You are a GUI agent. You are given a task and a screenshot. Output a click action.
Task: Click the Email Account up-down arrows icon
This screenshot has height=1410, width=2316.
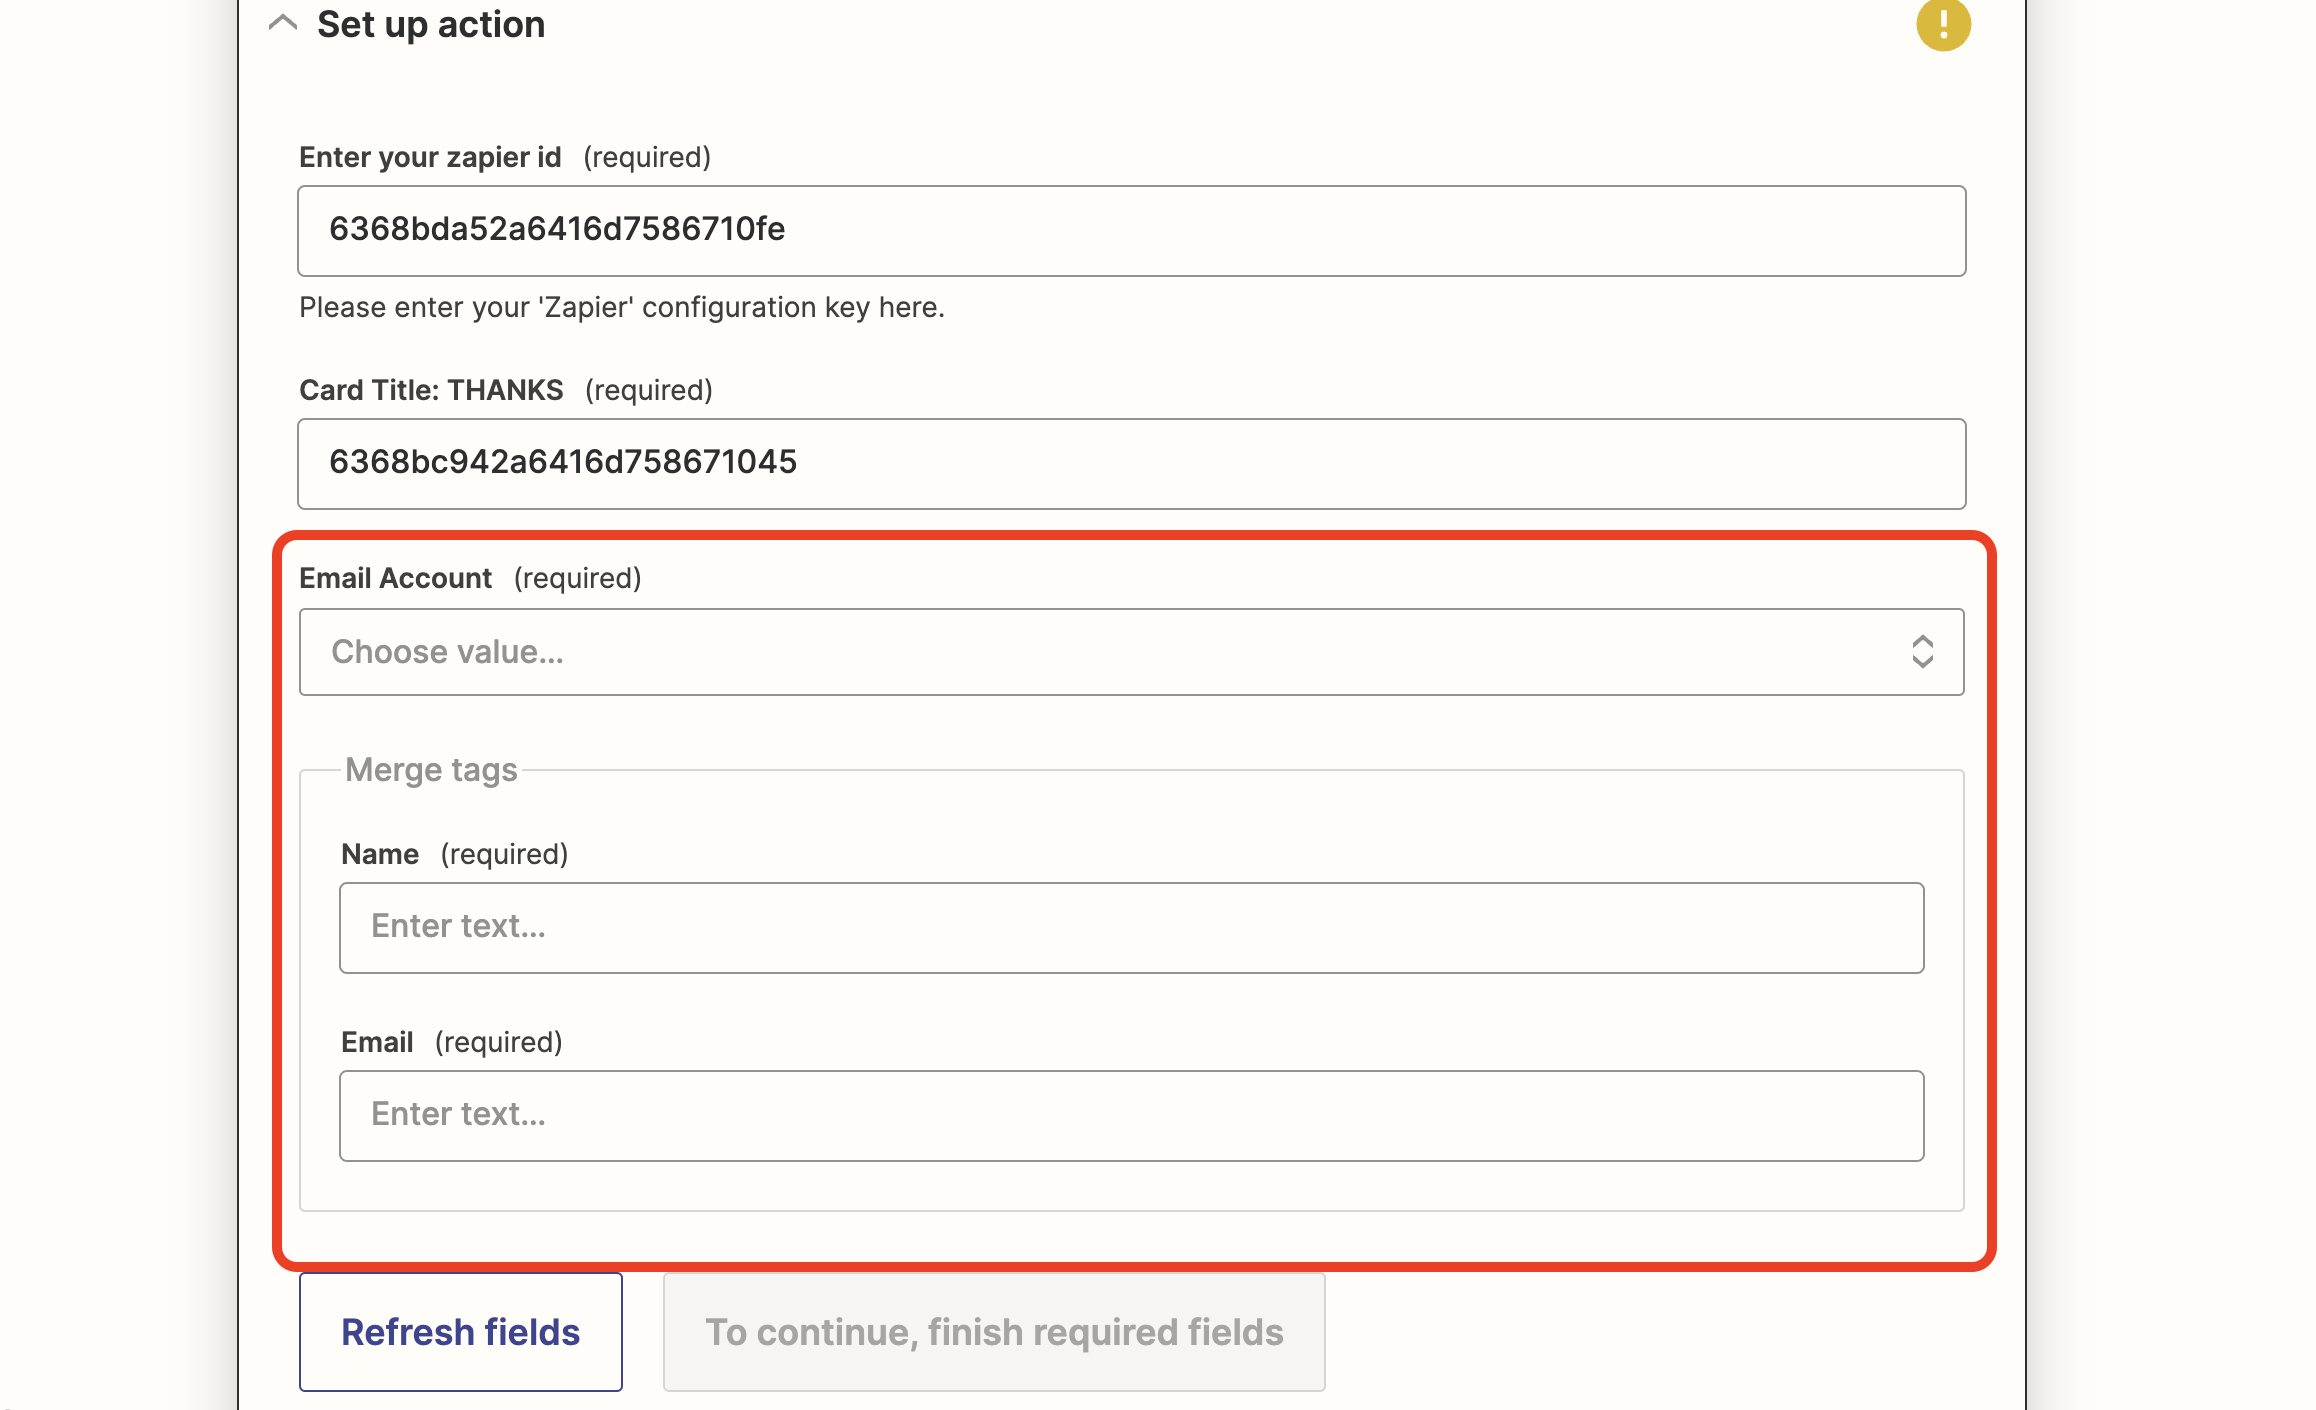click(x=1921, y=652)
